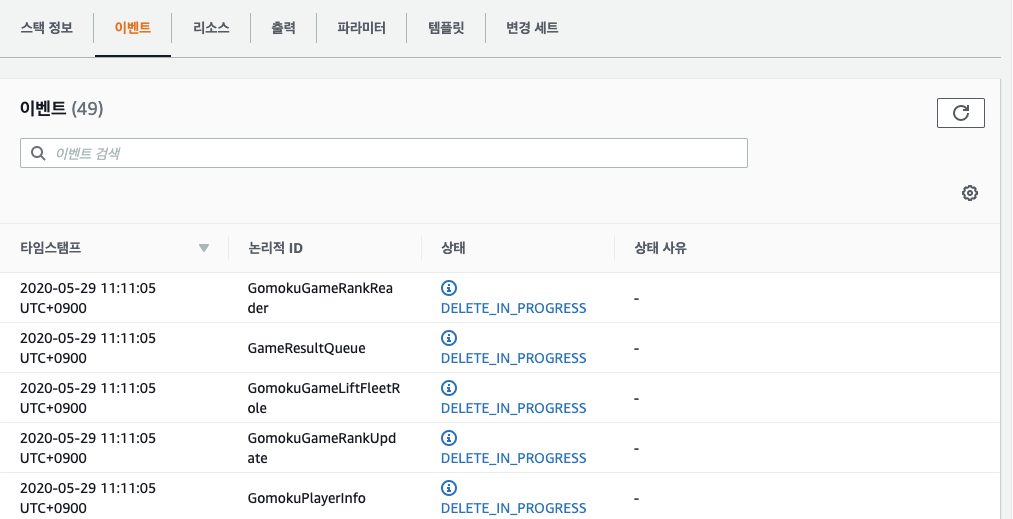Viewport: 1013px width, 519px height.
Task: Switch to the 리소스 tab
Action: [x=211, y=28]
